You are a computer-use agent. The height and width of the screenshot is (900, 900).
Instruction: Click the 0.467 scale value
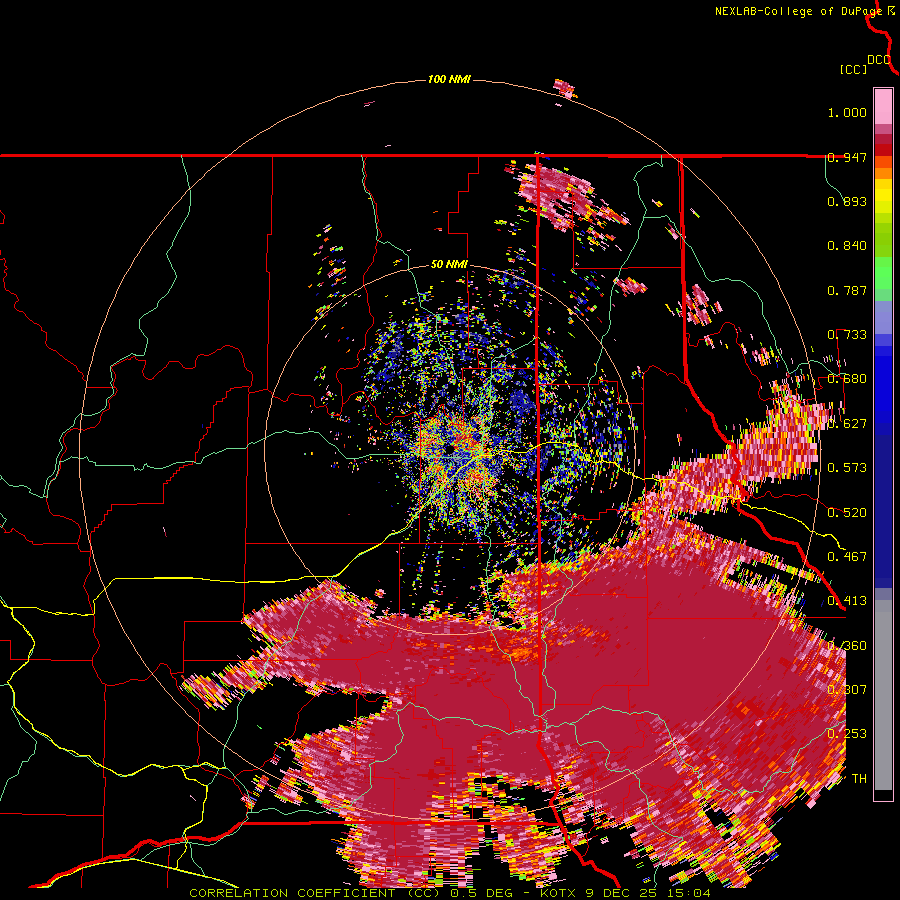click(847, 557)
